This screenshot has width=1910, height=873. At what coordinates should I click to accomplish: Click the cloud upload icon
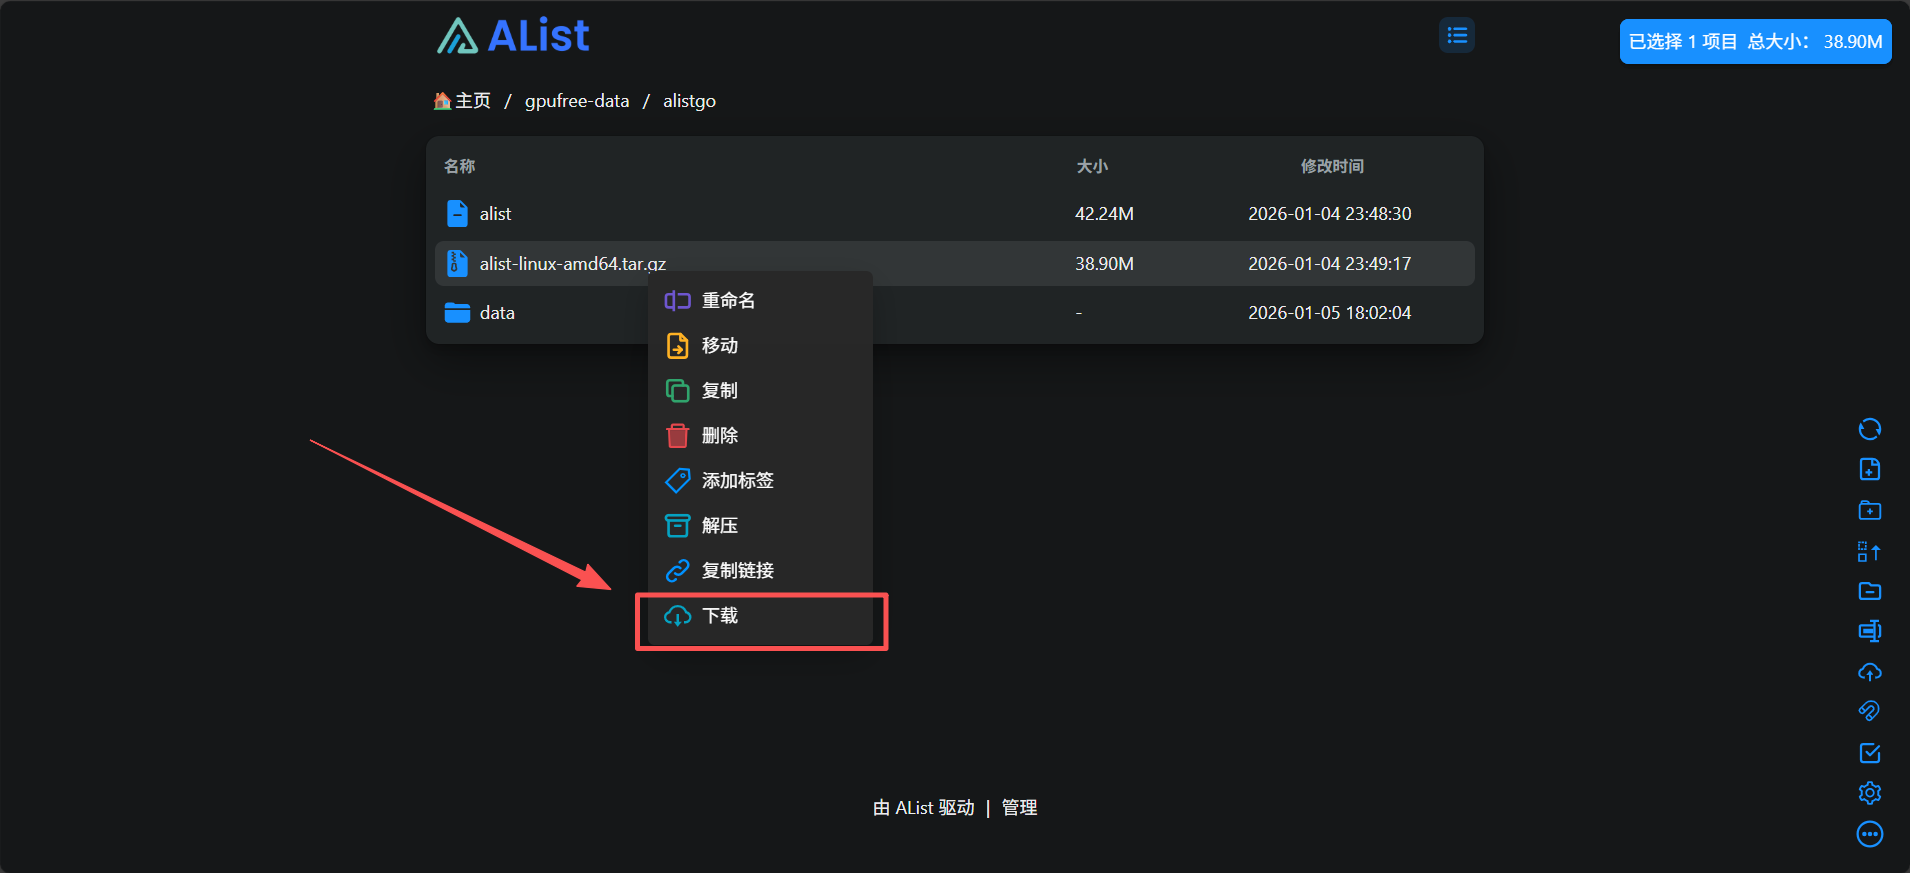[1869, 672]
